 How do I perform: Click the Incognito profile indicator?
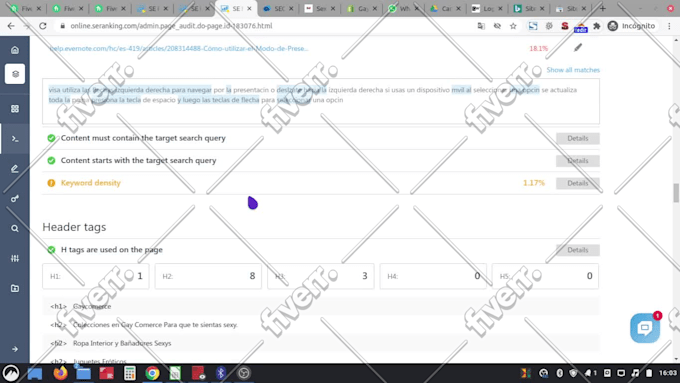[x=631, y=26]
